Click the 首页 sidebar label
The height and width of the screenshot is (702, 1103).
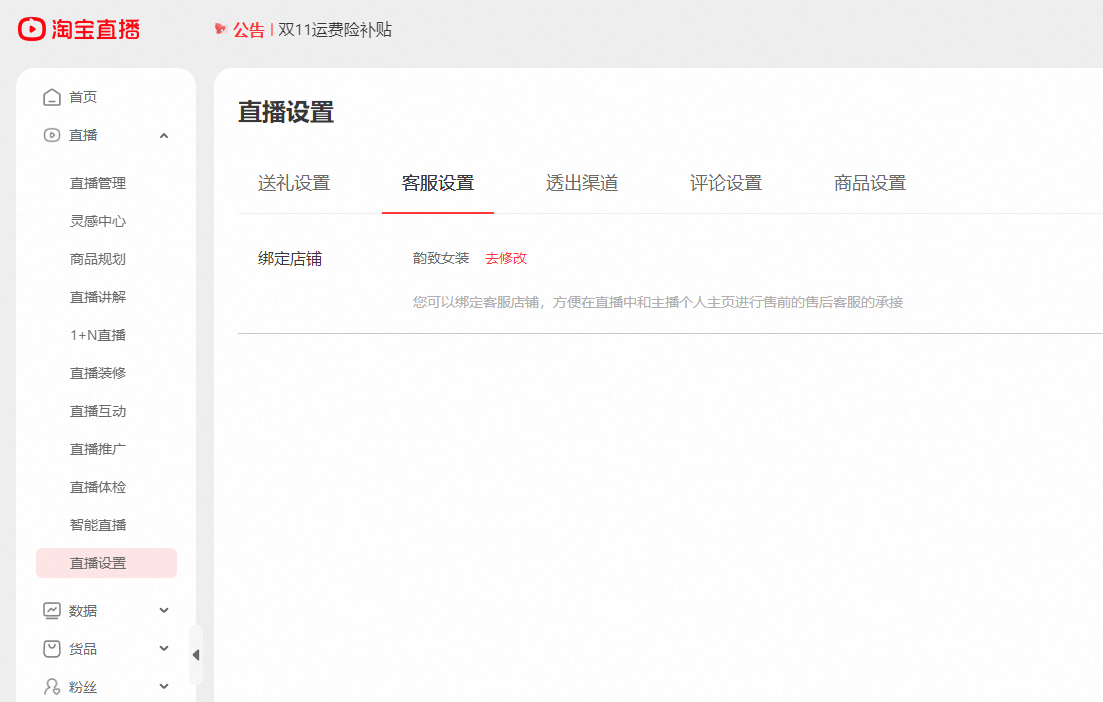(x=83, y=97)
